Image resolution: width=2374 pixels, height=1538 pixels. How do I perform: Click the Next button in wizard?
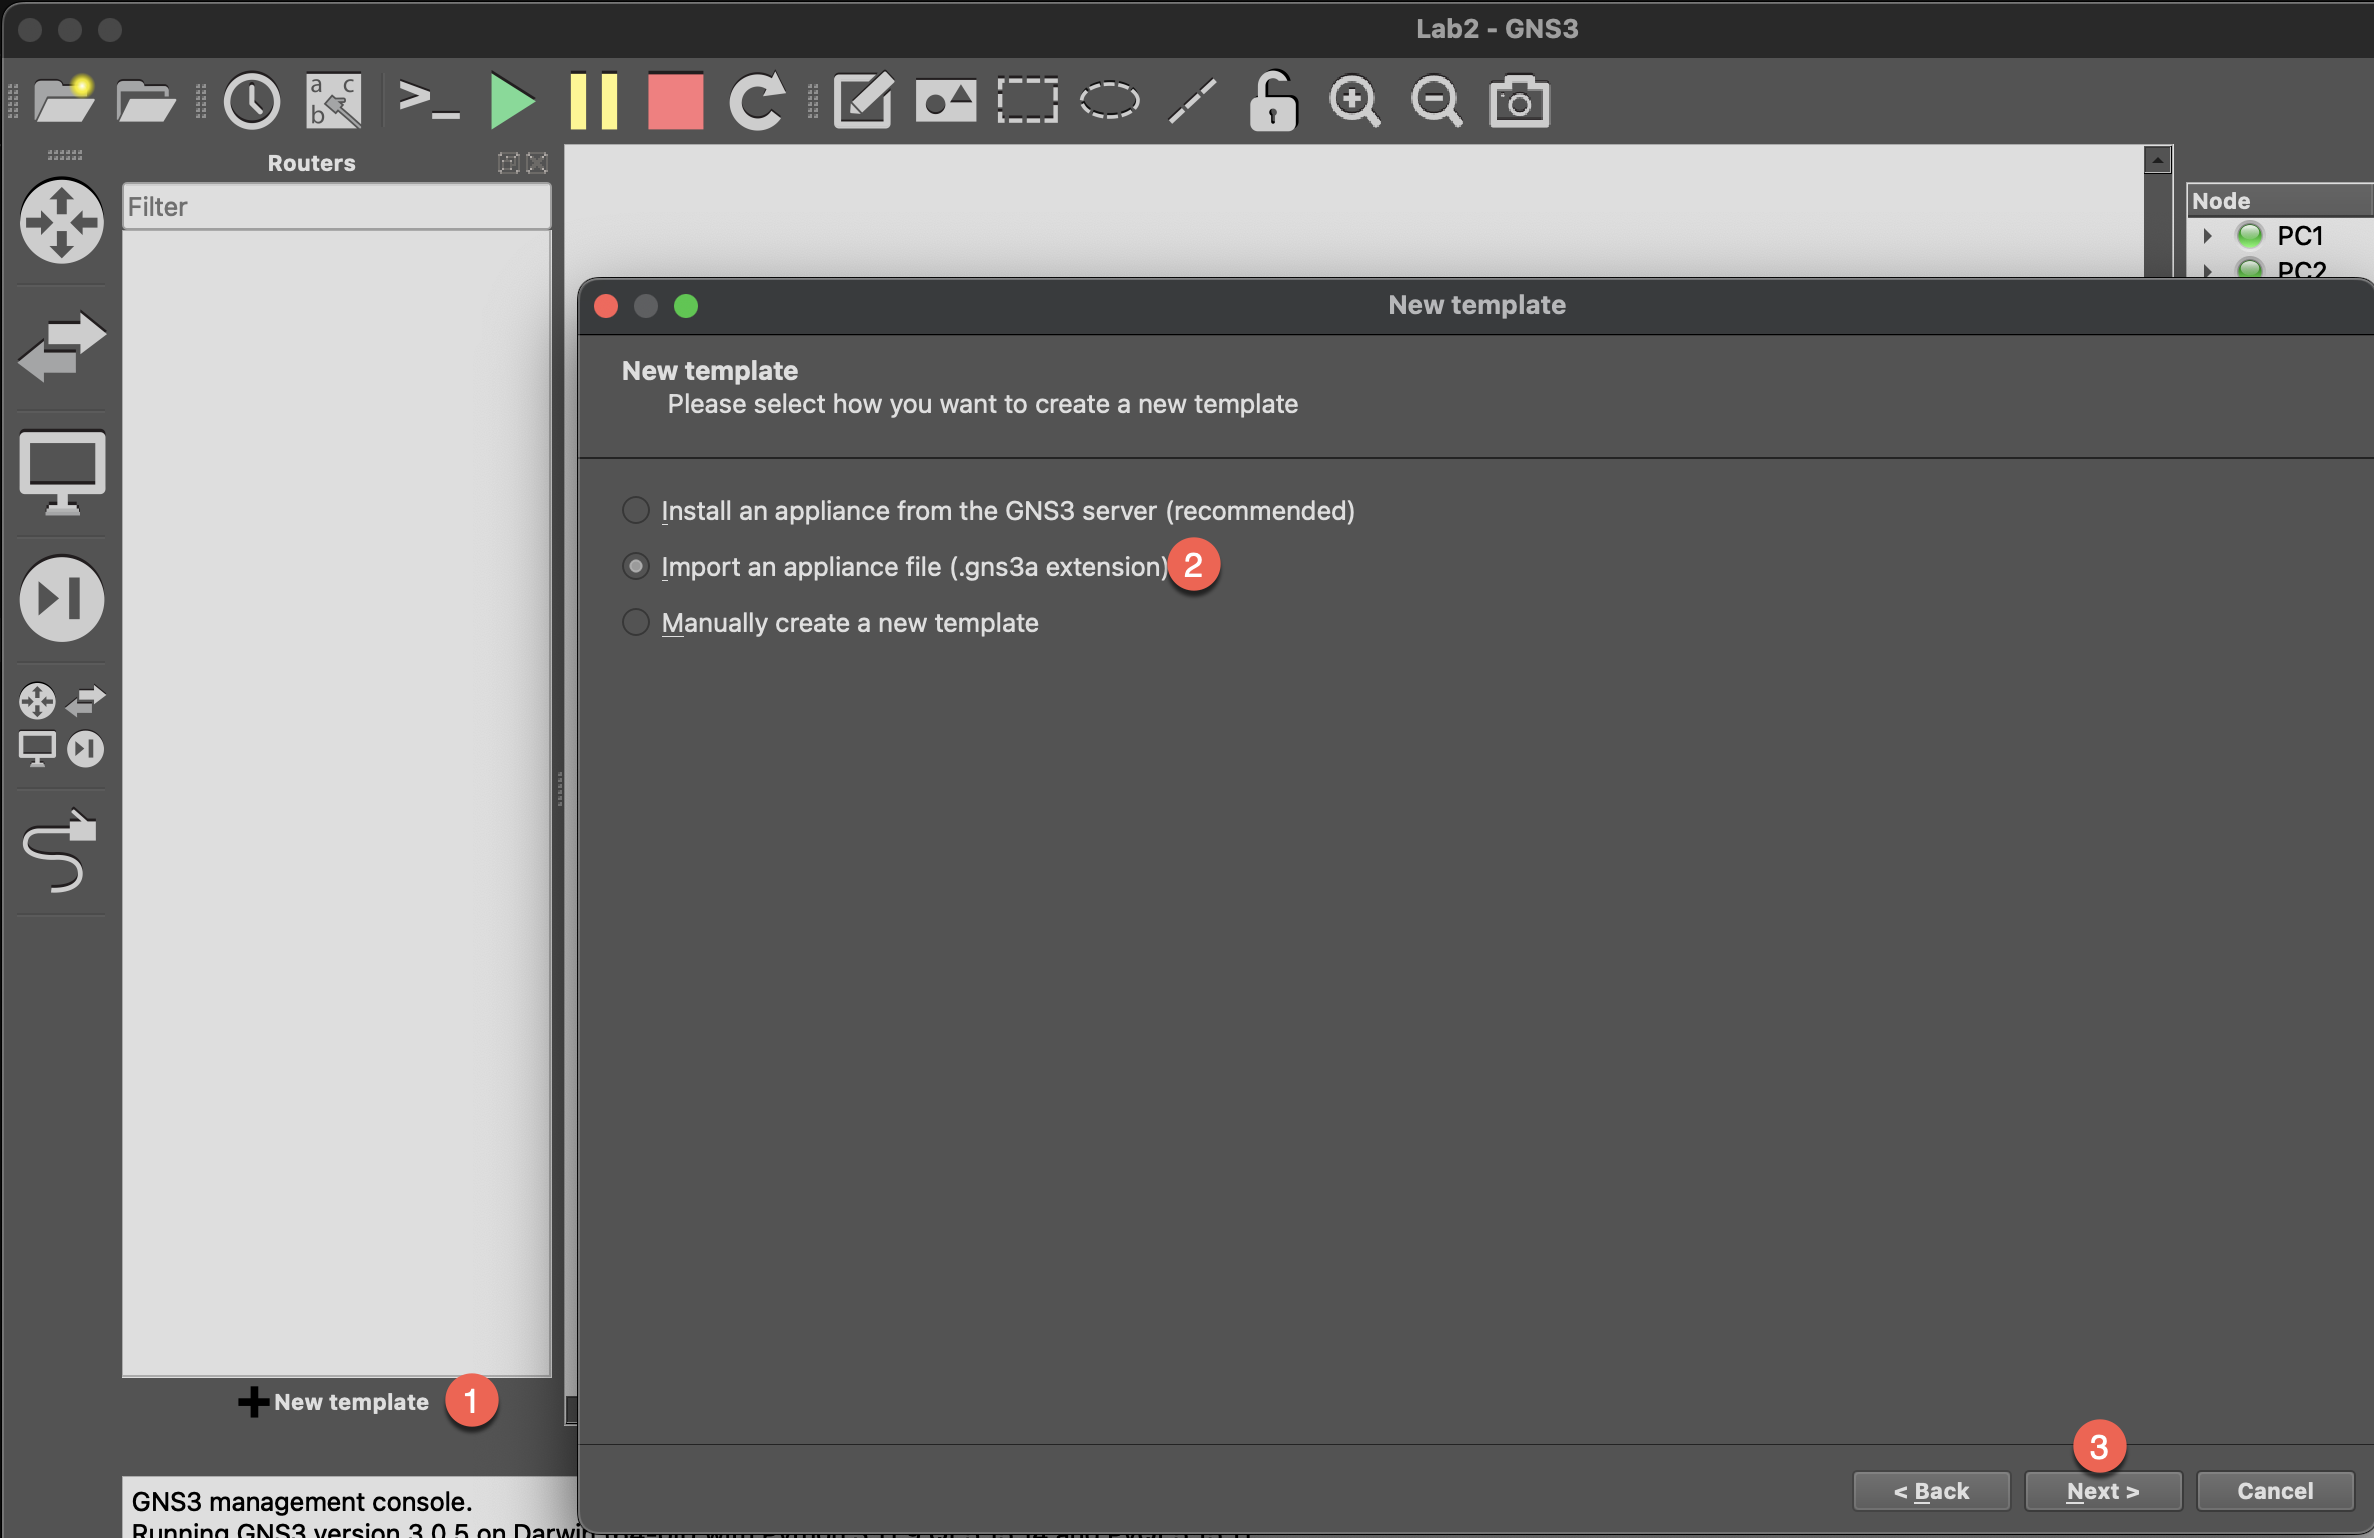pos(2102,1491)
